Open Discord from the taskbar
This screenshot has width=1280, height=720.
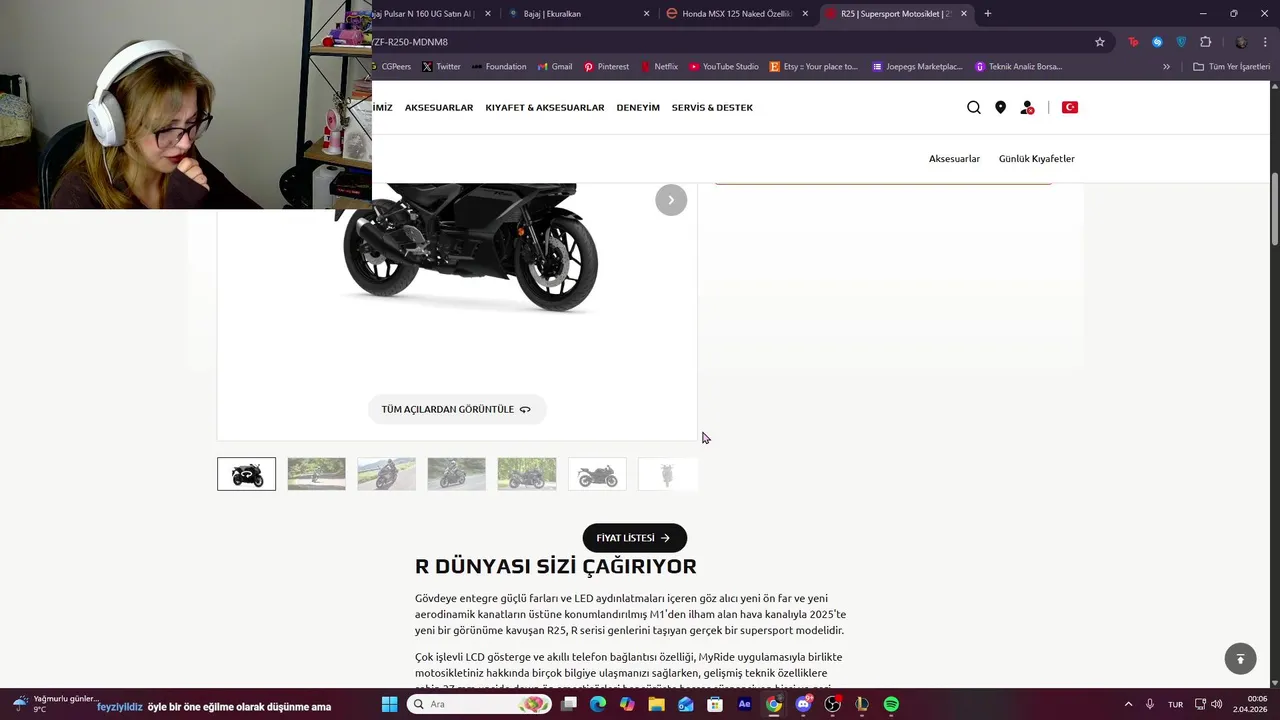[x=803, y=704]
